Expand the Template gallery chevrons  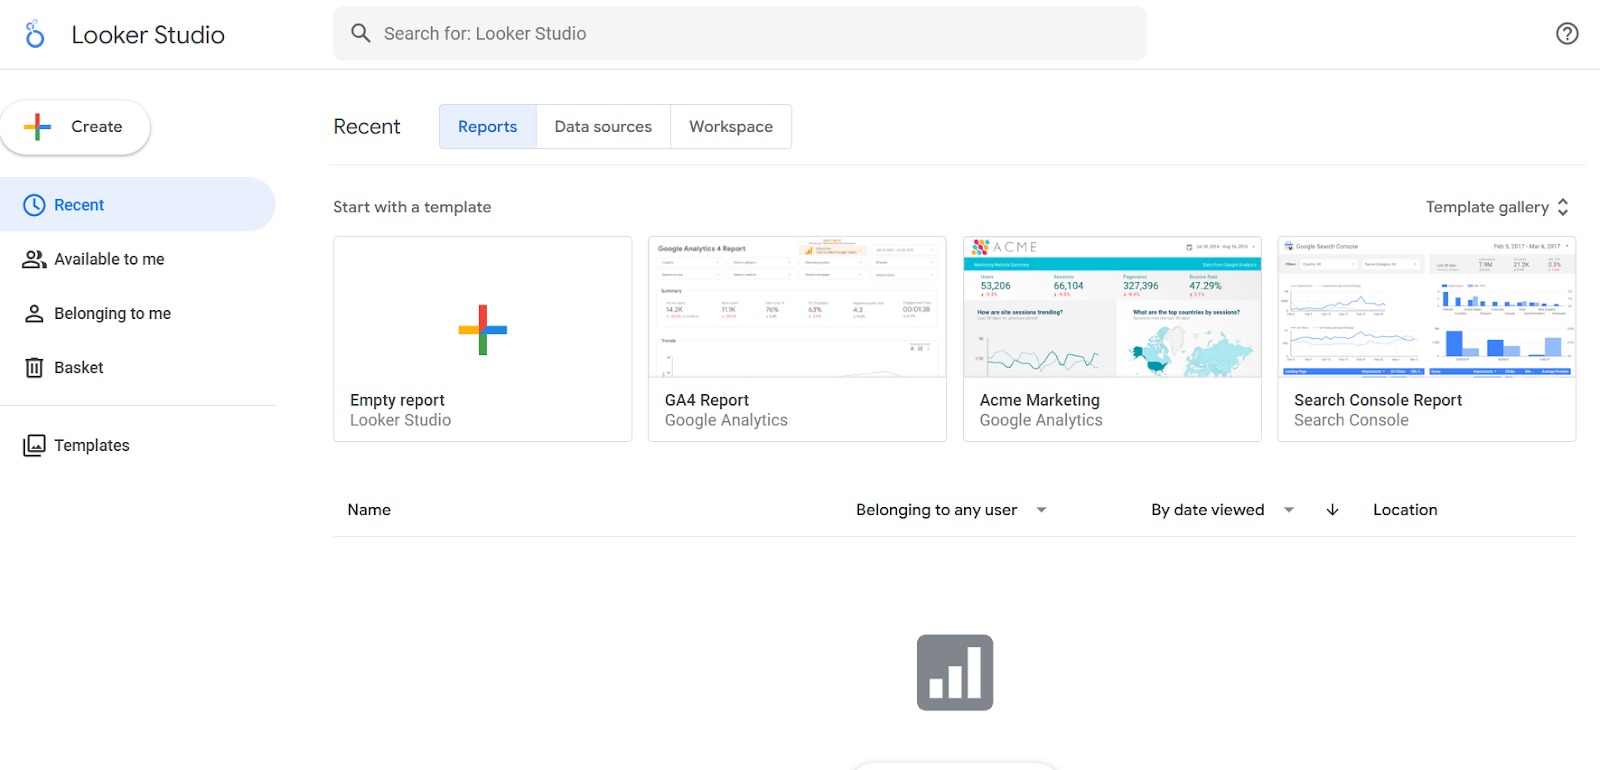click(1563, 207)
